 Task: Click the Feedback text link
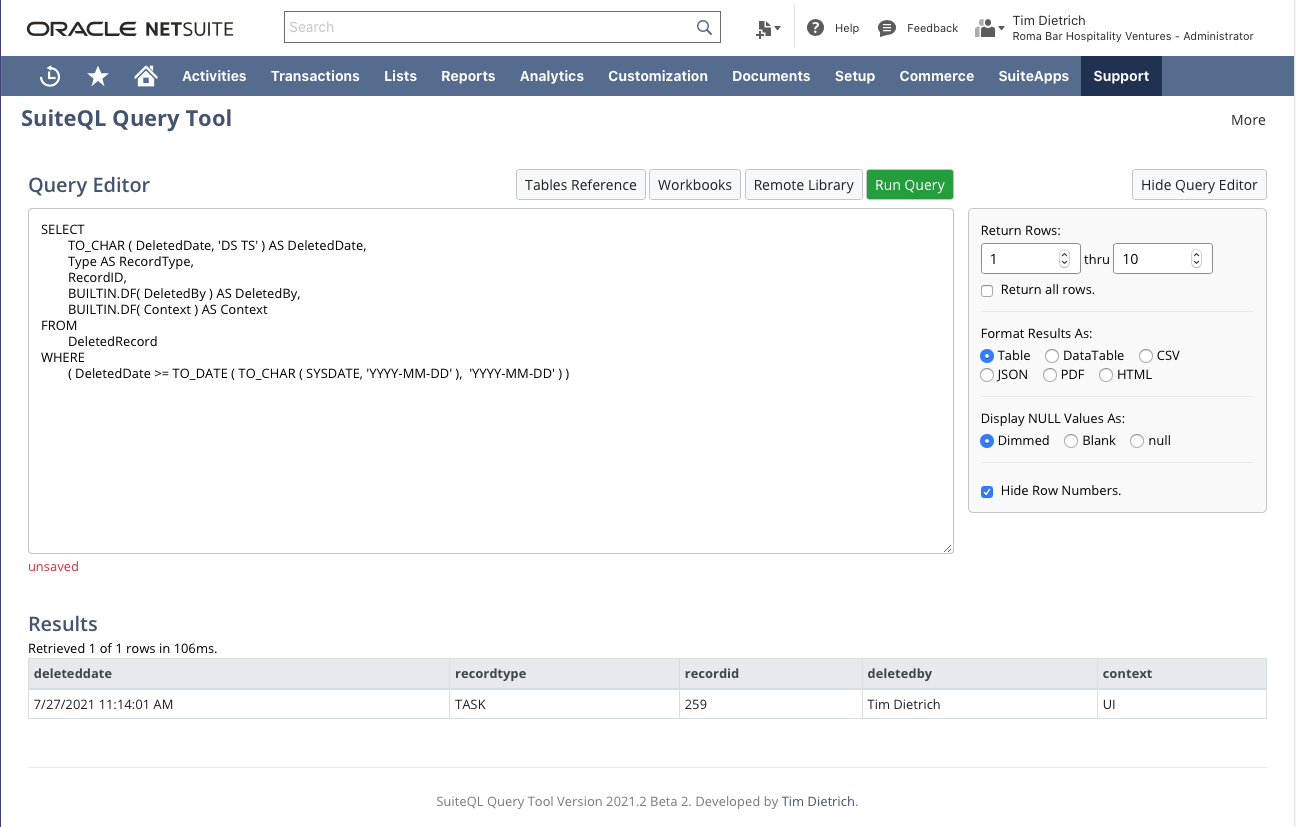932,28
